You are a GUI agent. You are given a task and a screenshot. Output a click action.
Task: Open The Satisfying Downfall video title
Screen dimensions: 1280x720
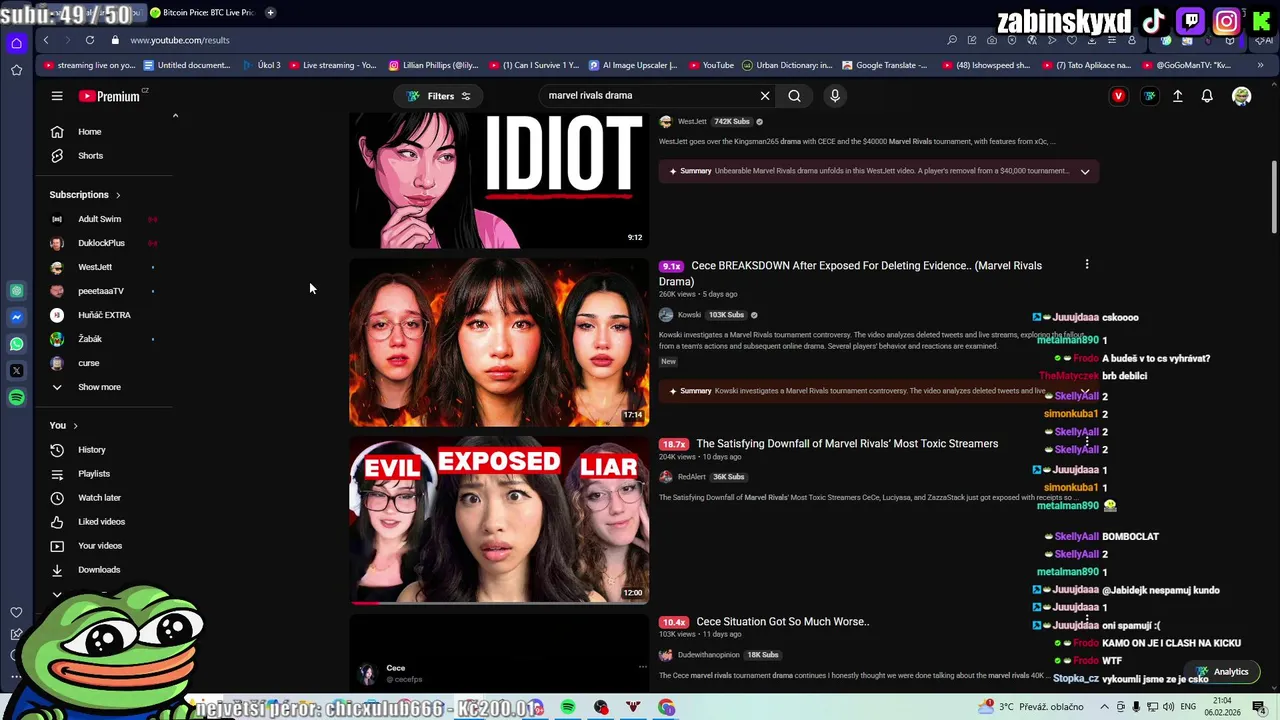point(847,444)
